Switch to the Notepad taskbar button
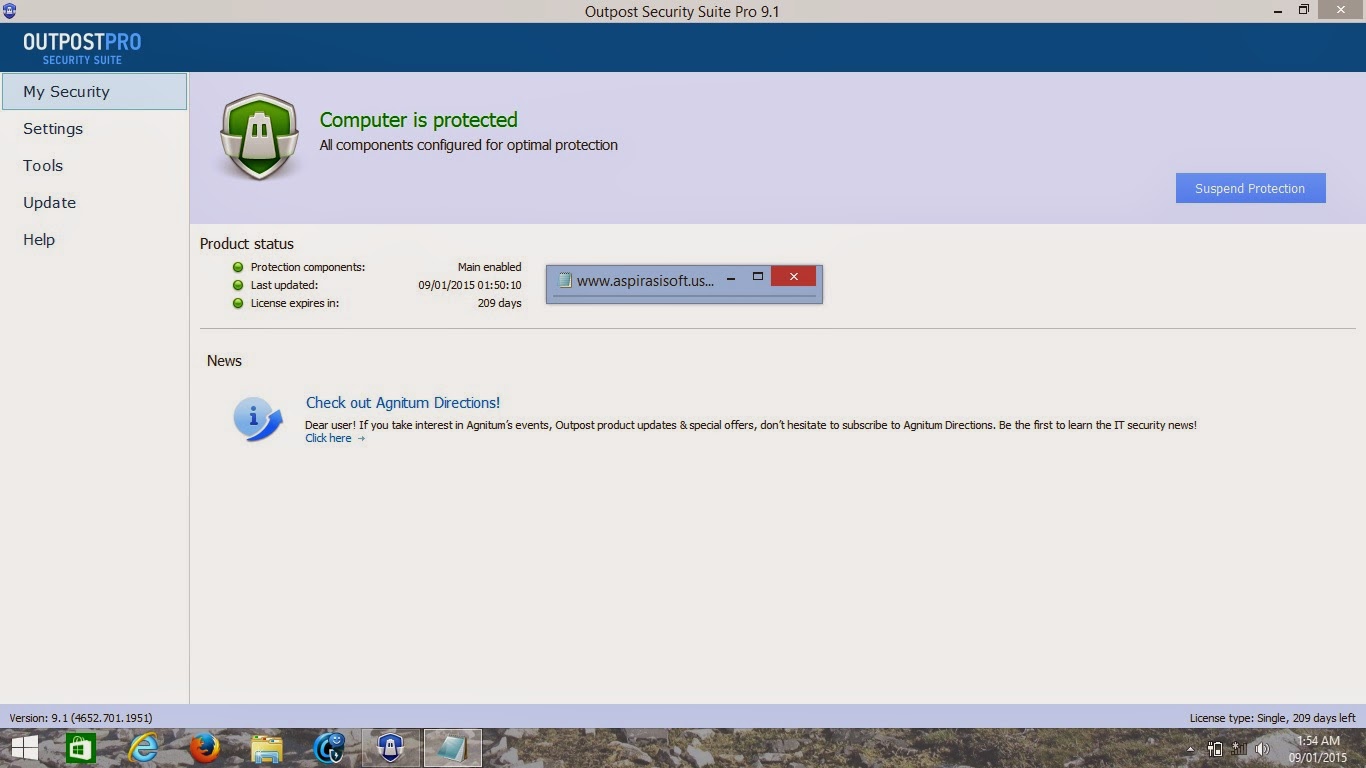Viewport: 1366px width, 768px height. coord(452,748)
